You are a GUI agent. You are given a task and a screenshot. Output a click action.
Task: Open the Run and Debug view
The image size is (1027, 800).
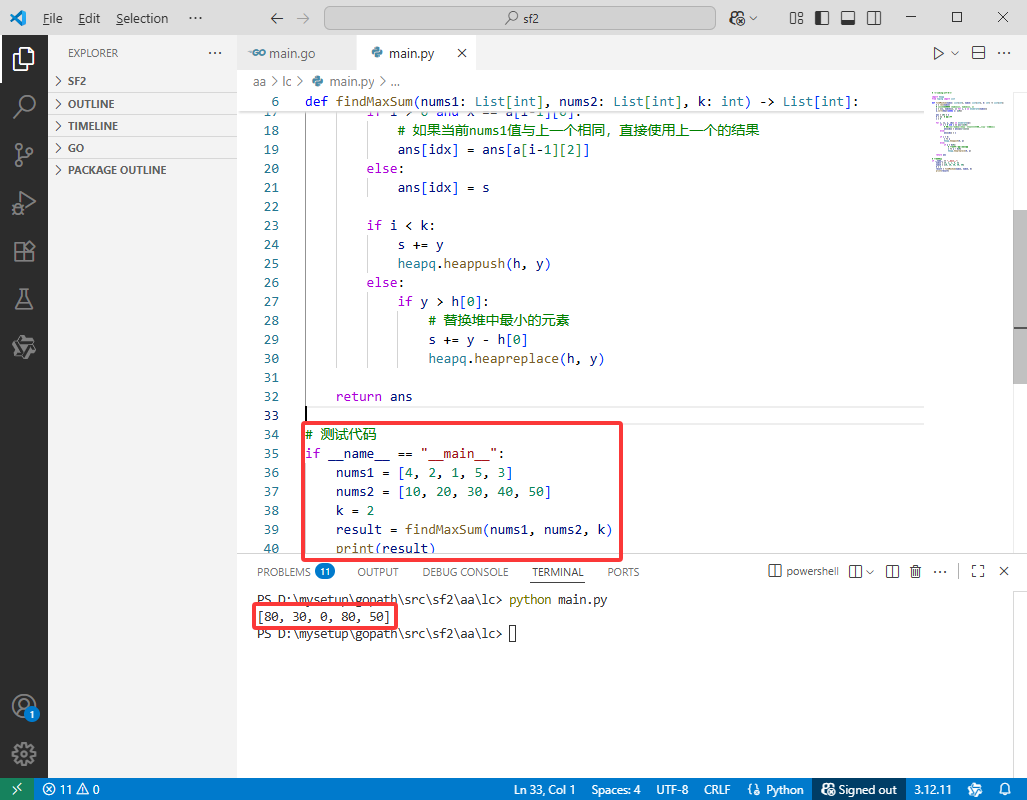coord(24,203)
